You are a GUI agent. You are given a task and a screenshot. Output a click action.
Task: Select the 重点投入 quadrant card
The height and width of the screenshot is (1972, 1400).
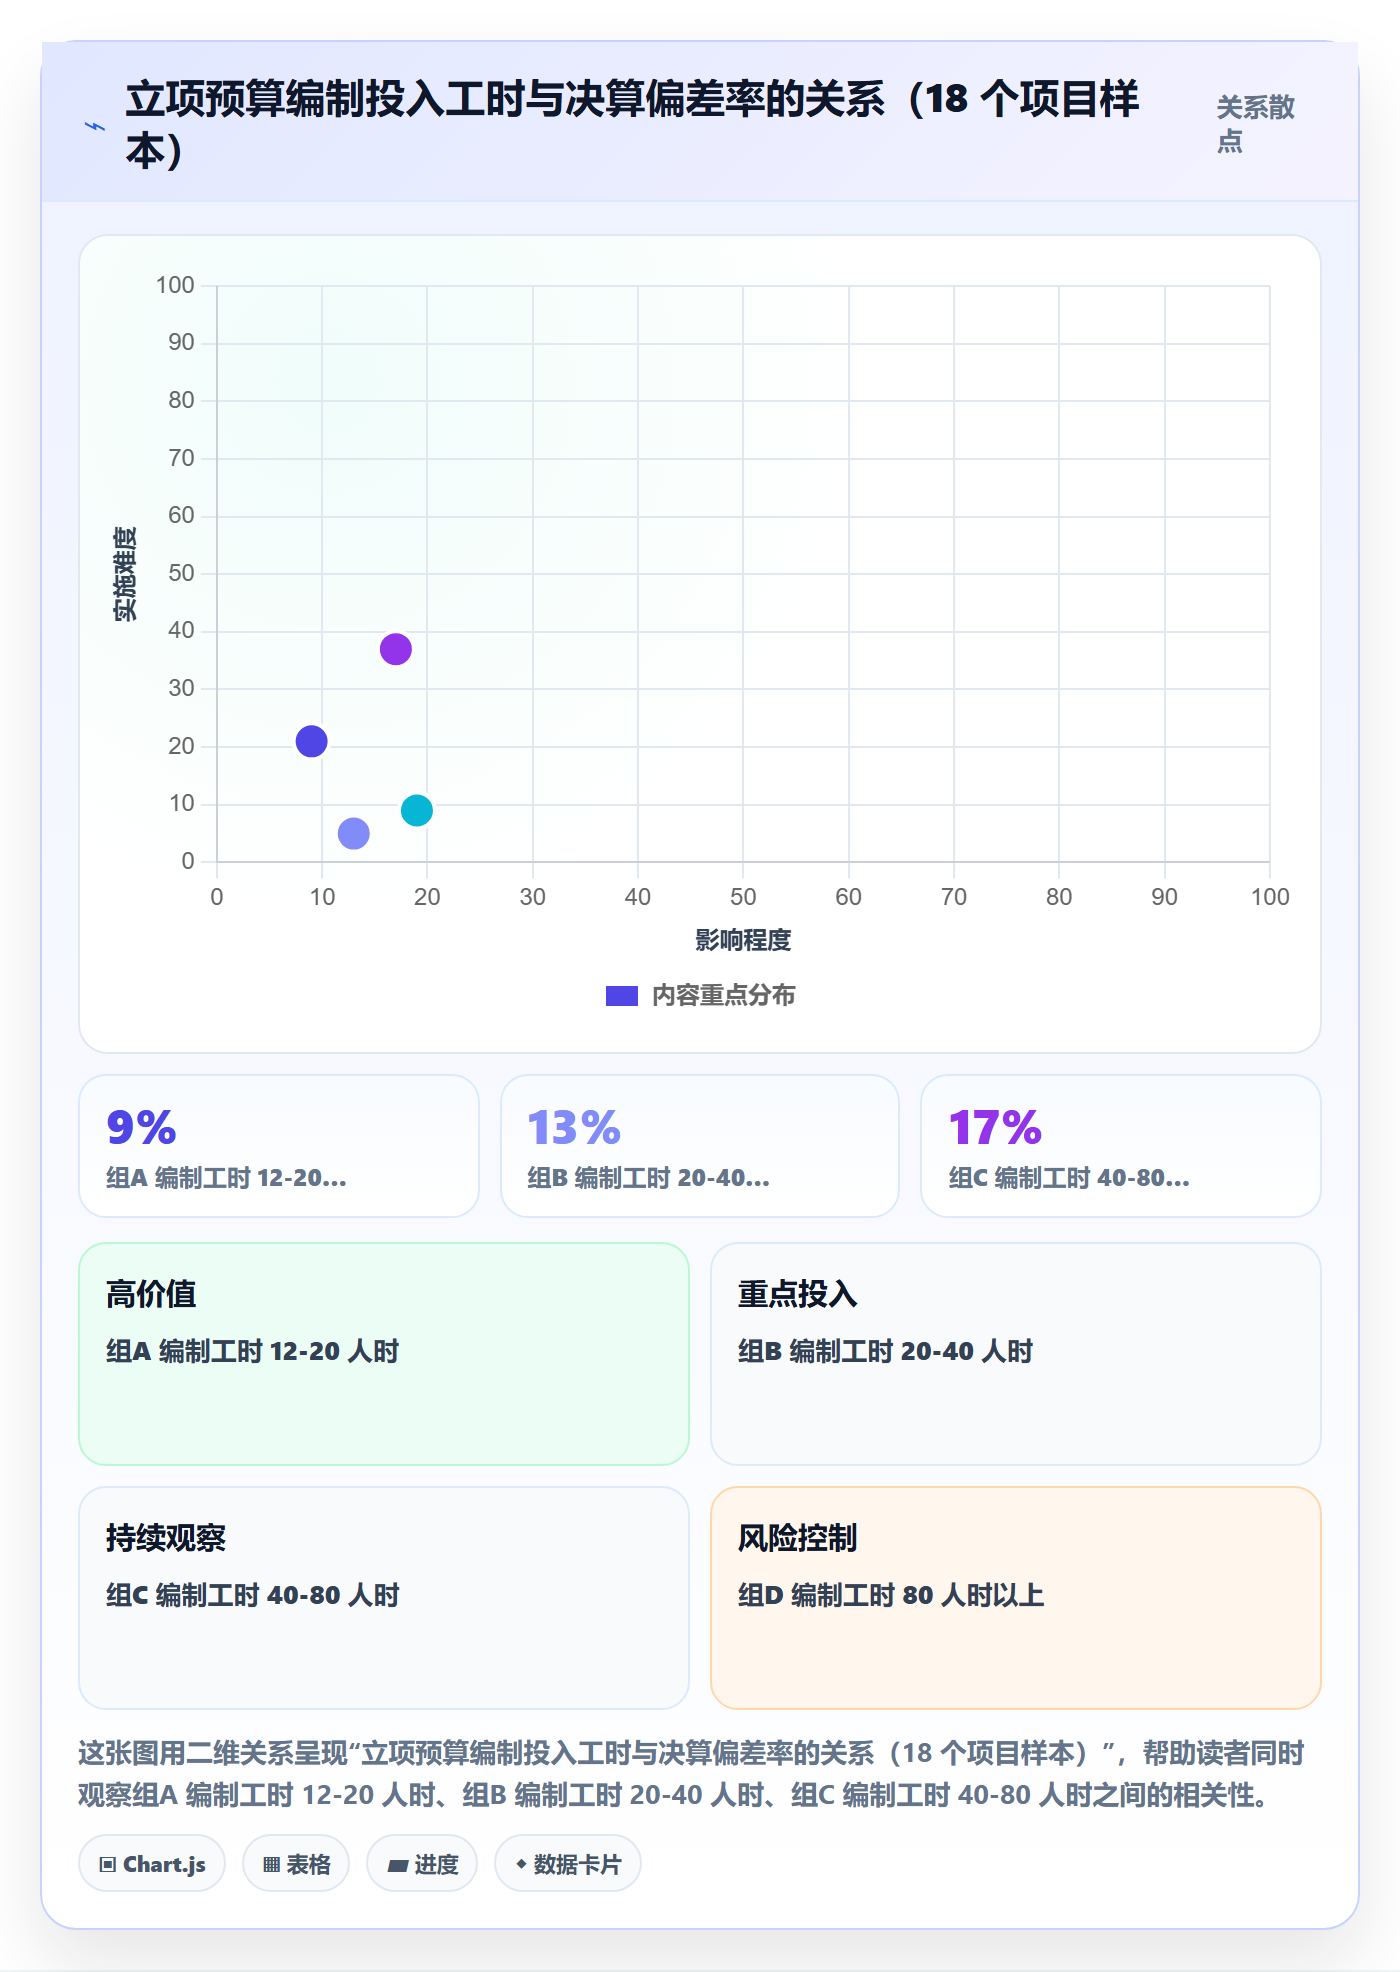[x=1016, y=1354]
